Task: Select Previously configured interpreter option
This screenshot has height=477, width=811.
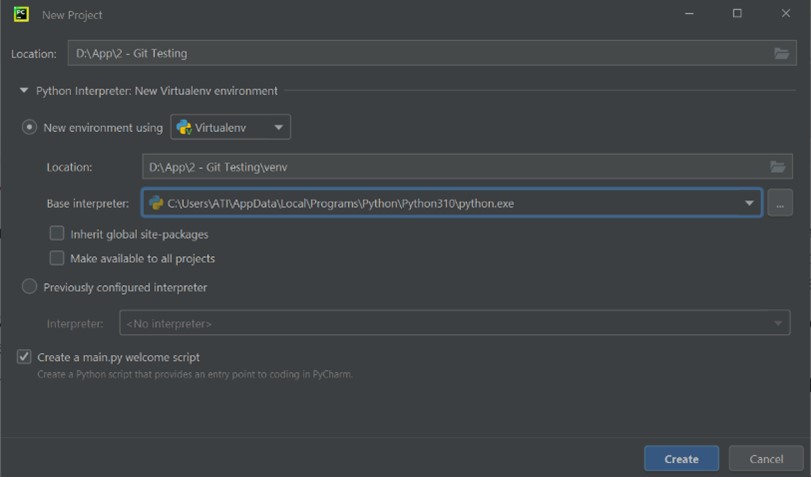Action: (x=30, y=288)
